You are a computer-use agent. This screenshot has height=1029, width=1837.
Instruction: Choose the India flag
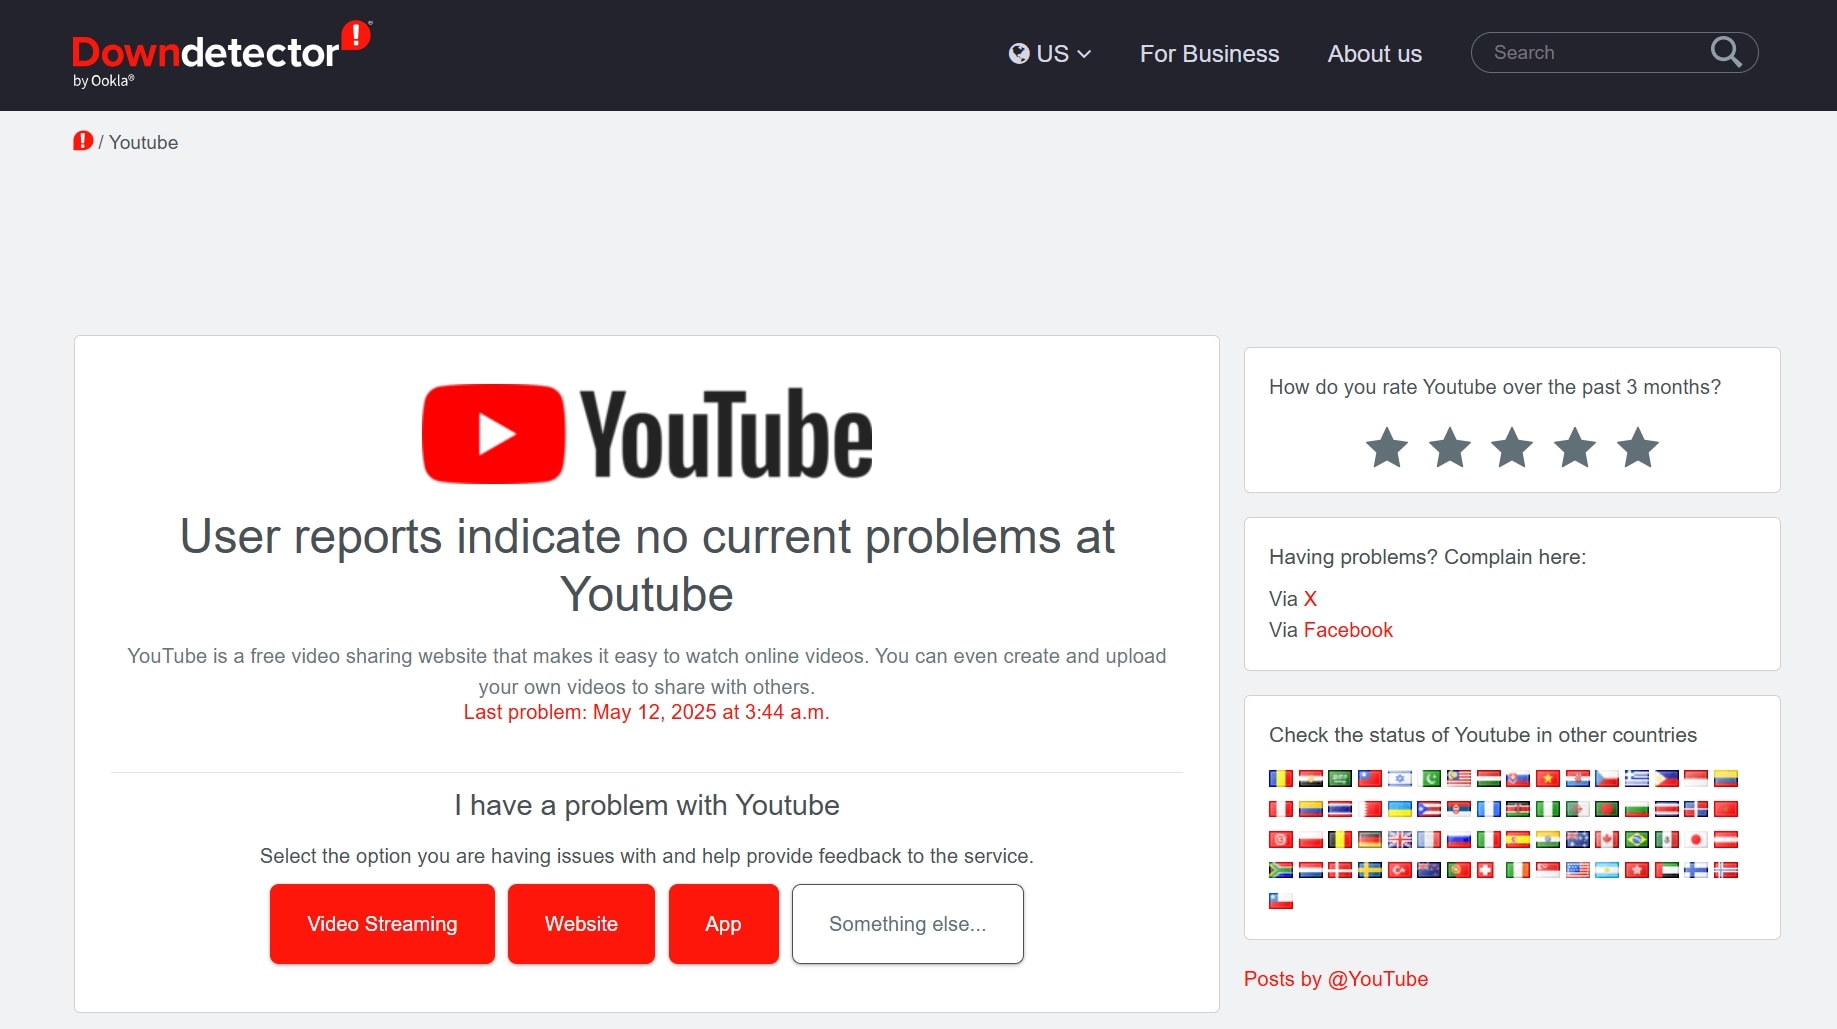click(1548, 839)
